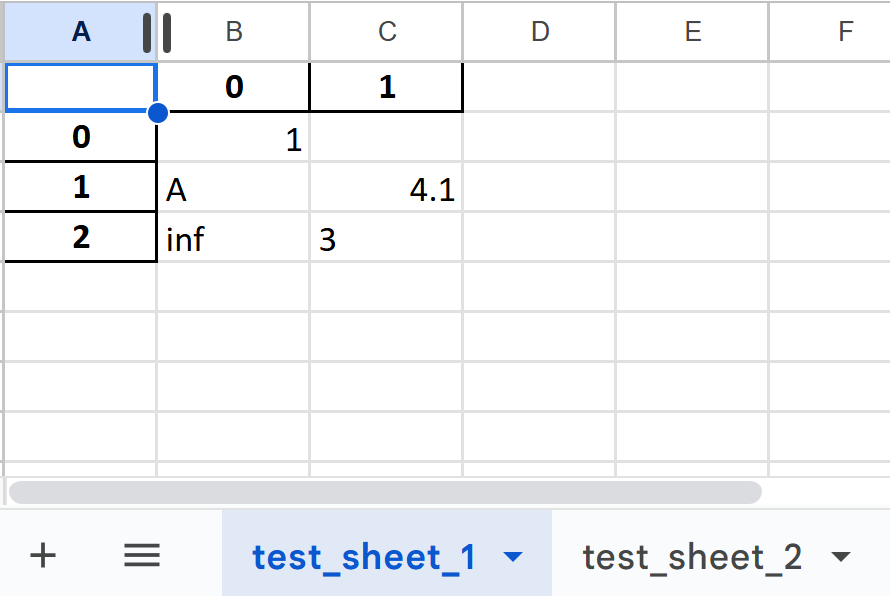Select the column D header

[540, 32]
